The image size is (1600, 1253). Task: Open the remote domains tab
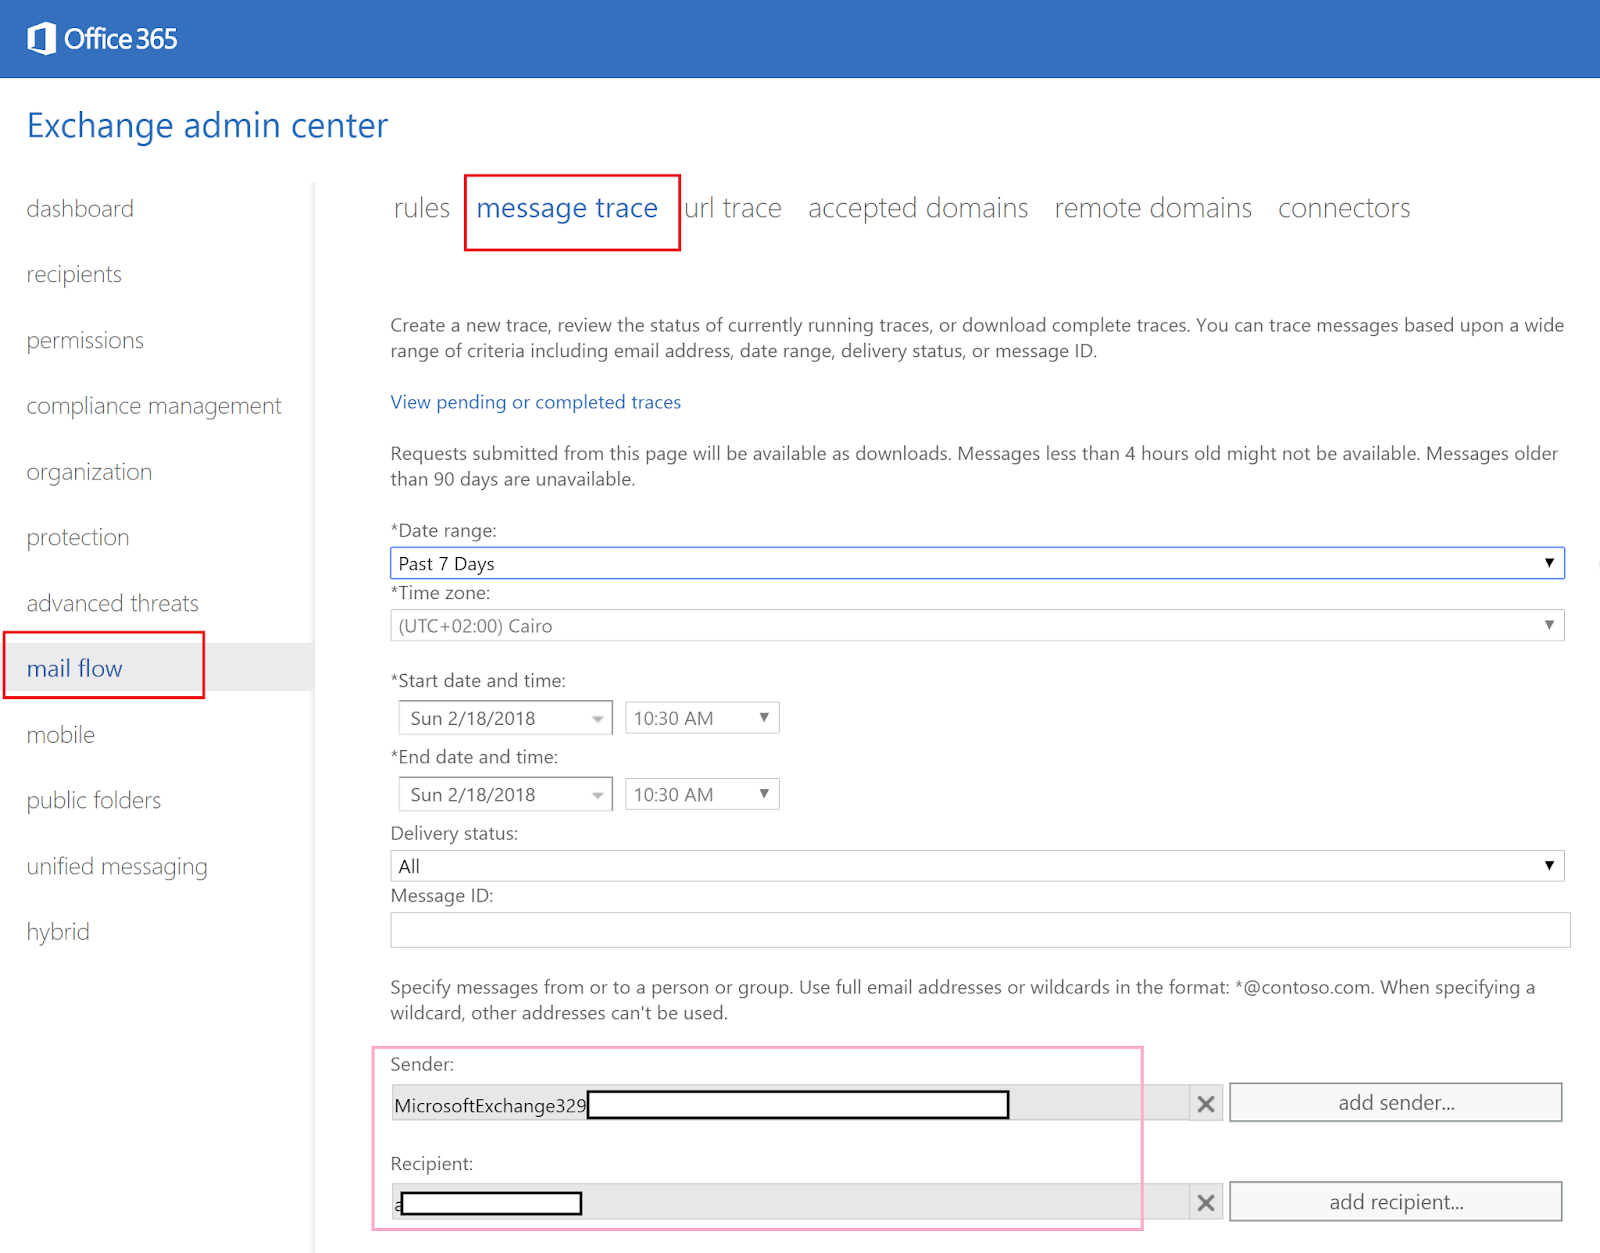tap(1153, 208)
